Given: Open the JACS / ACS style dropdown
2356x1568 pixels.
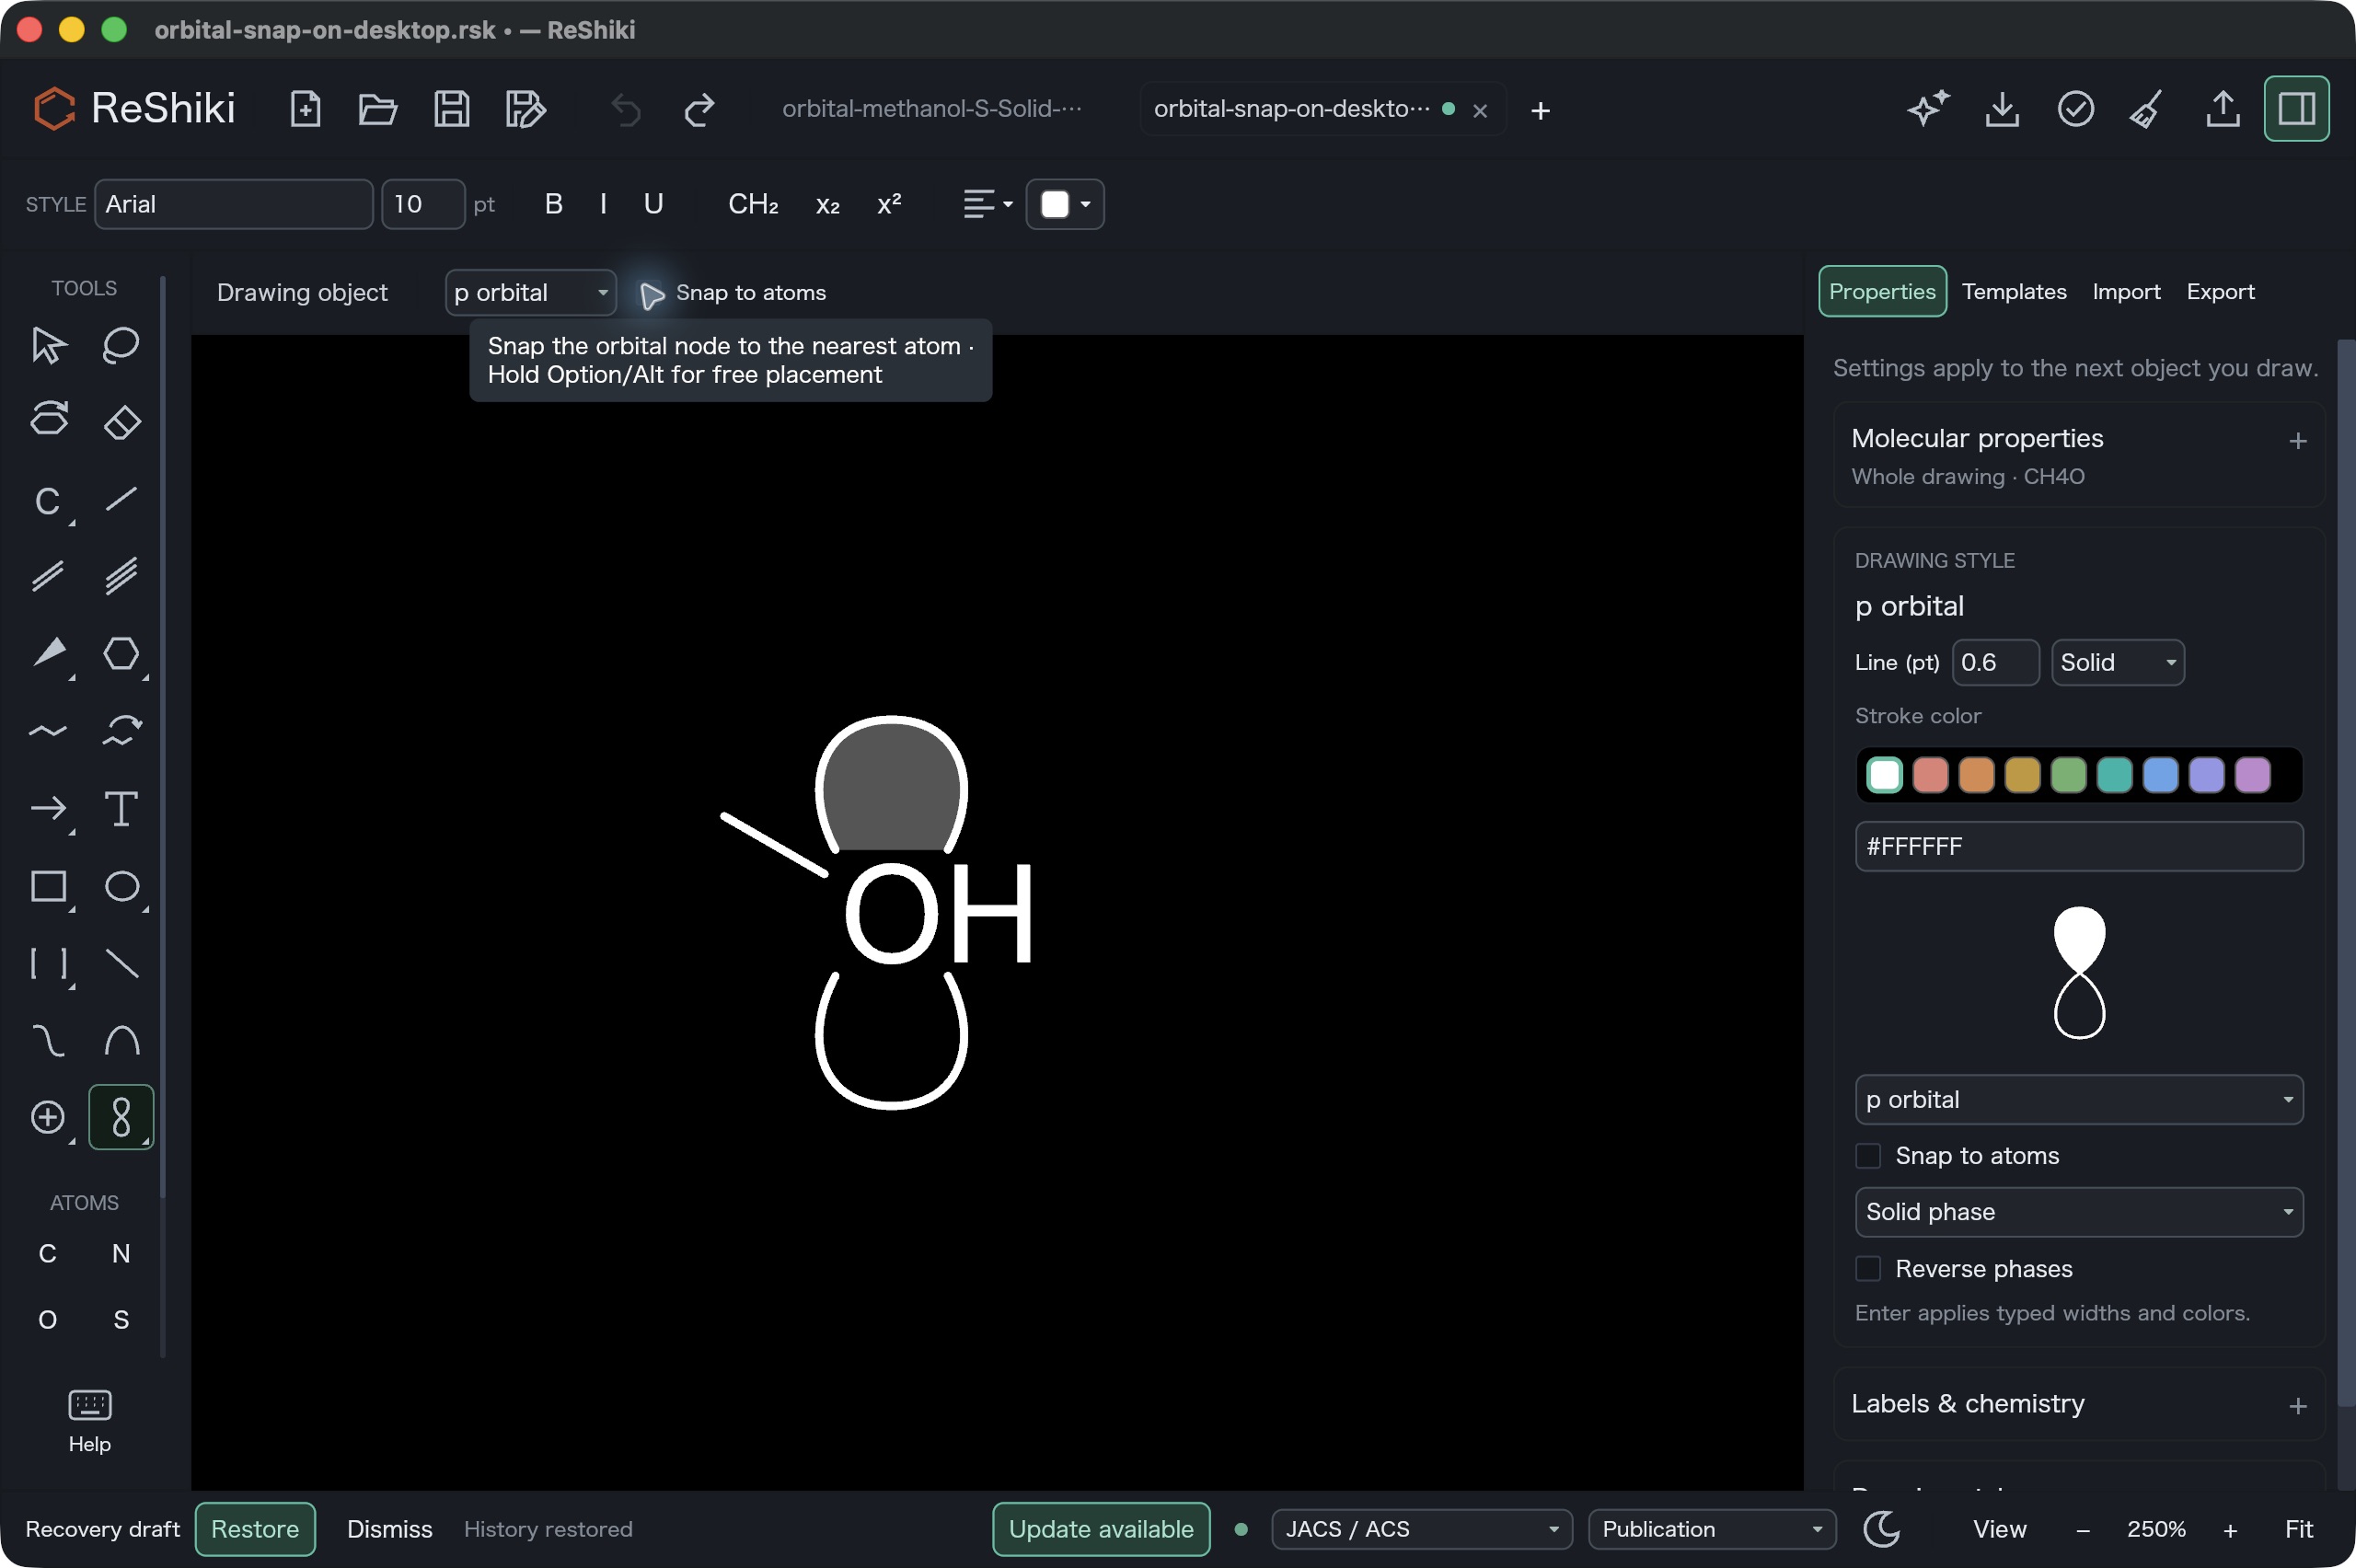Looking at the screenshot, I should point(1422,1529).
